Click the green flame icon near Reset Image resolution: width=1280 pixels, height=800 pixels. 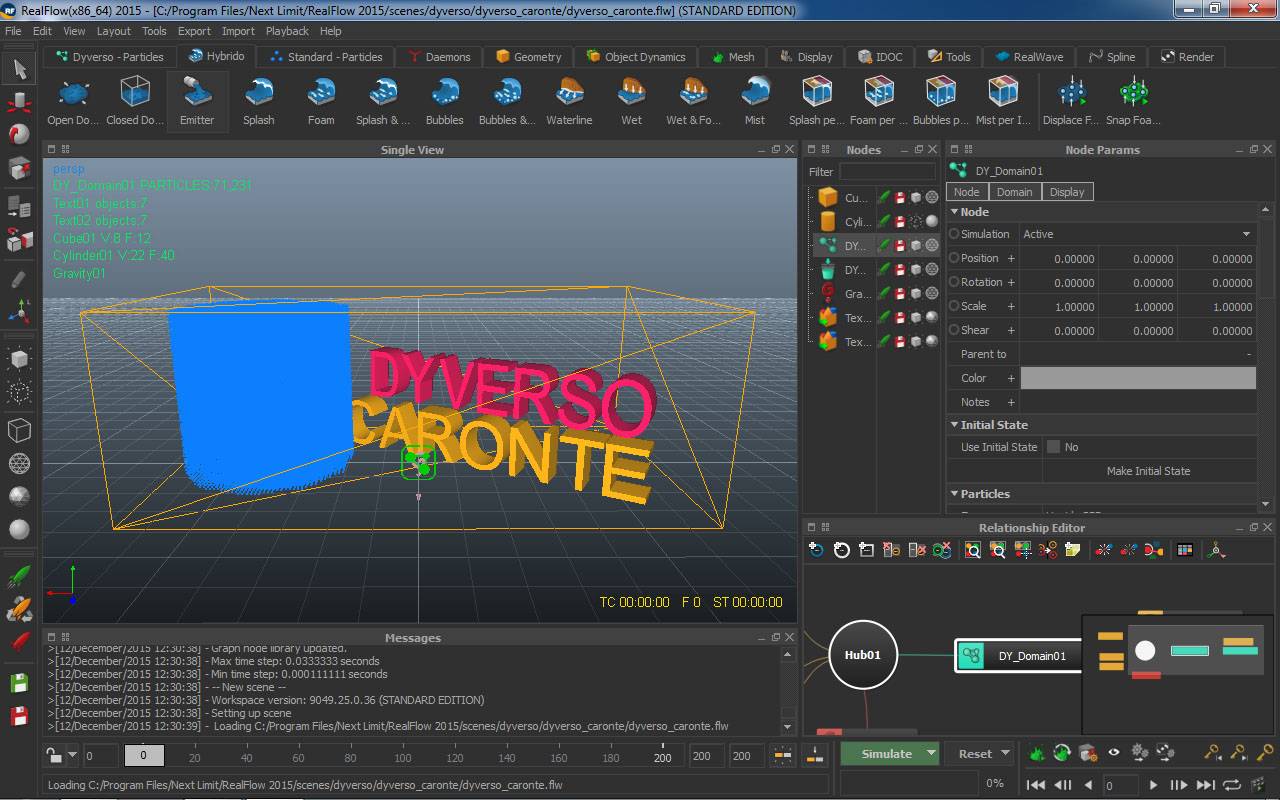[x=1037, y=753]
